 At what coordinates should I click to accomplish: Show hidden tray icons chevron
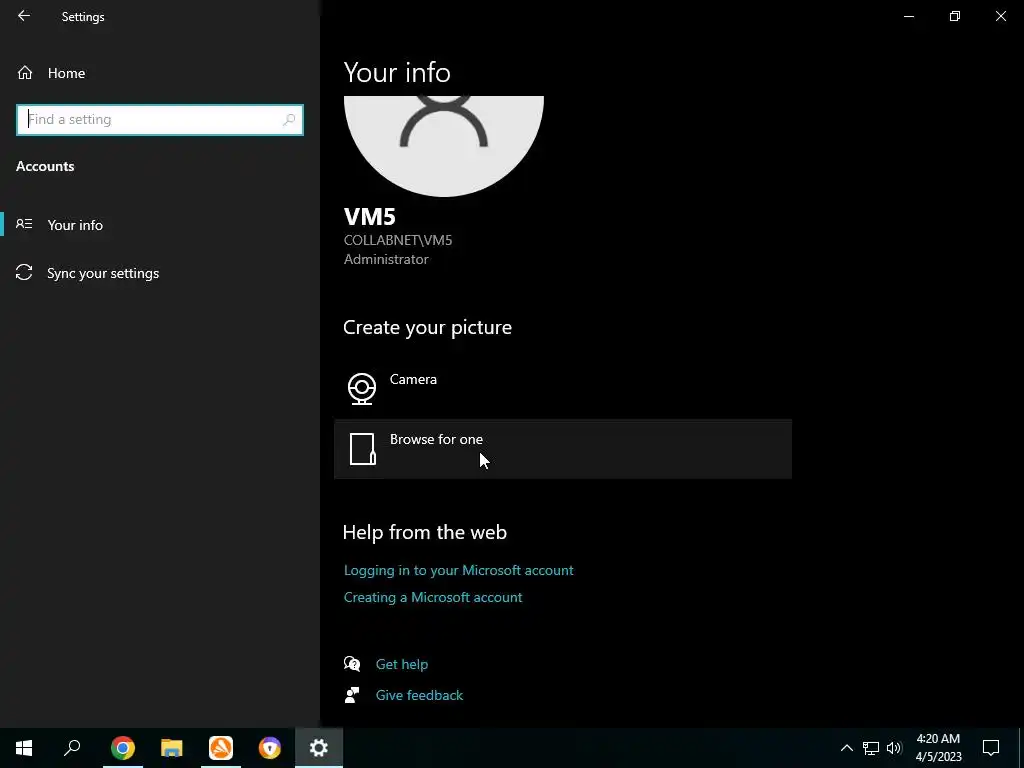click(846, 748)
